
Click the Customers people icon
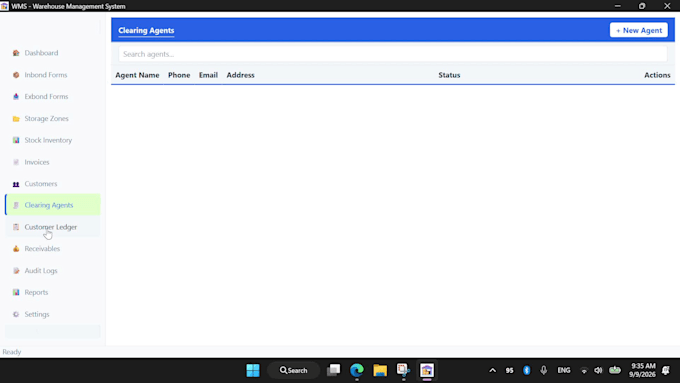click(16, 184)
